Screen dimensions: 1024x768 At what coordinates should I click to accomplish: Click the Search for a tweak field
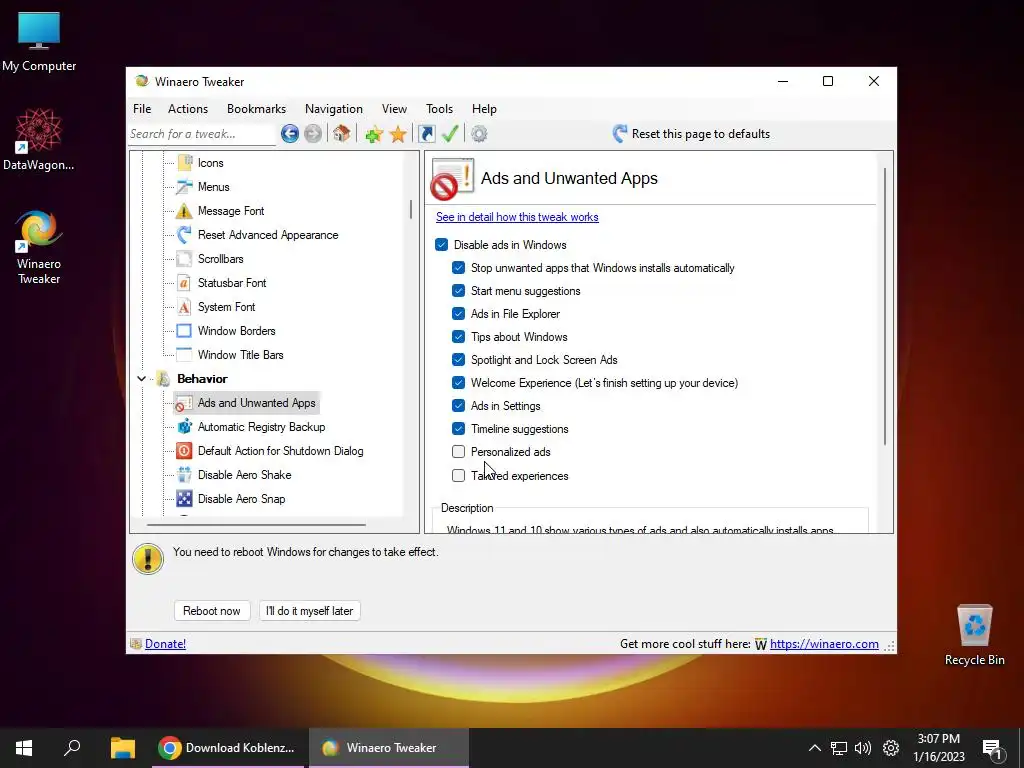[x=202, y=134]
